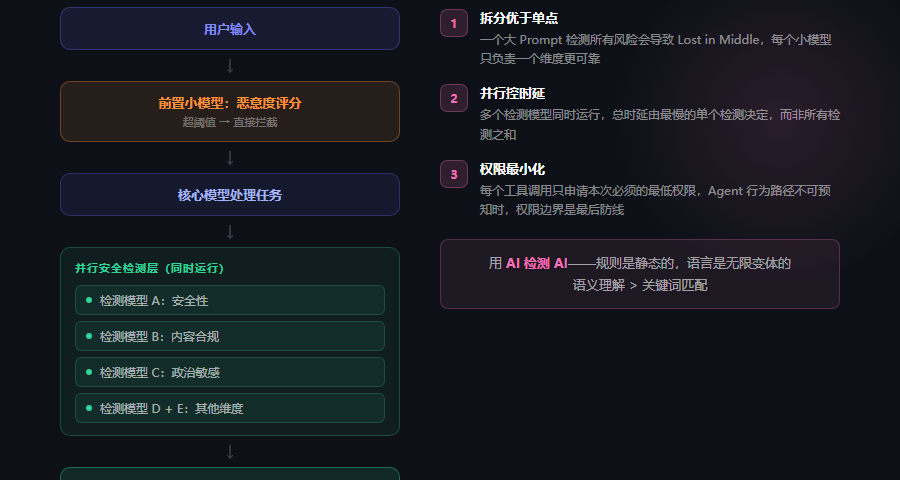Click the 检测模型 A:安全性 item
Image resolution: width=900 pixels, height=480 pixels.
tap(230, 300)
